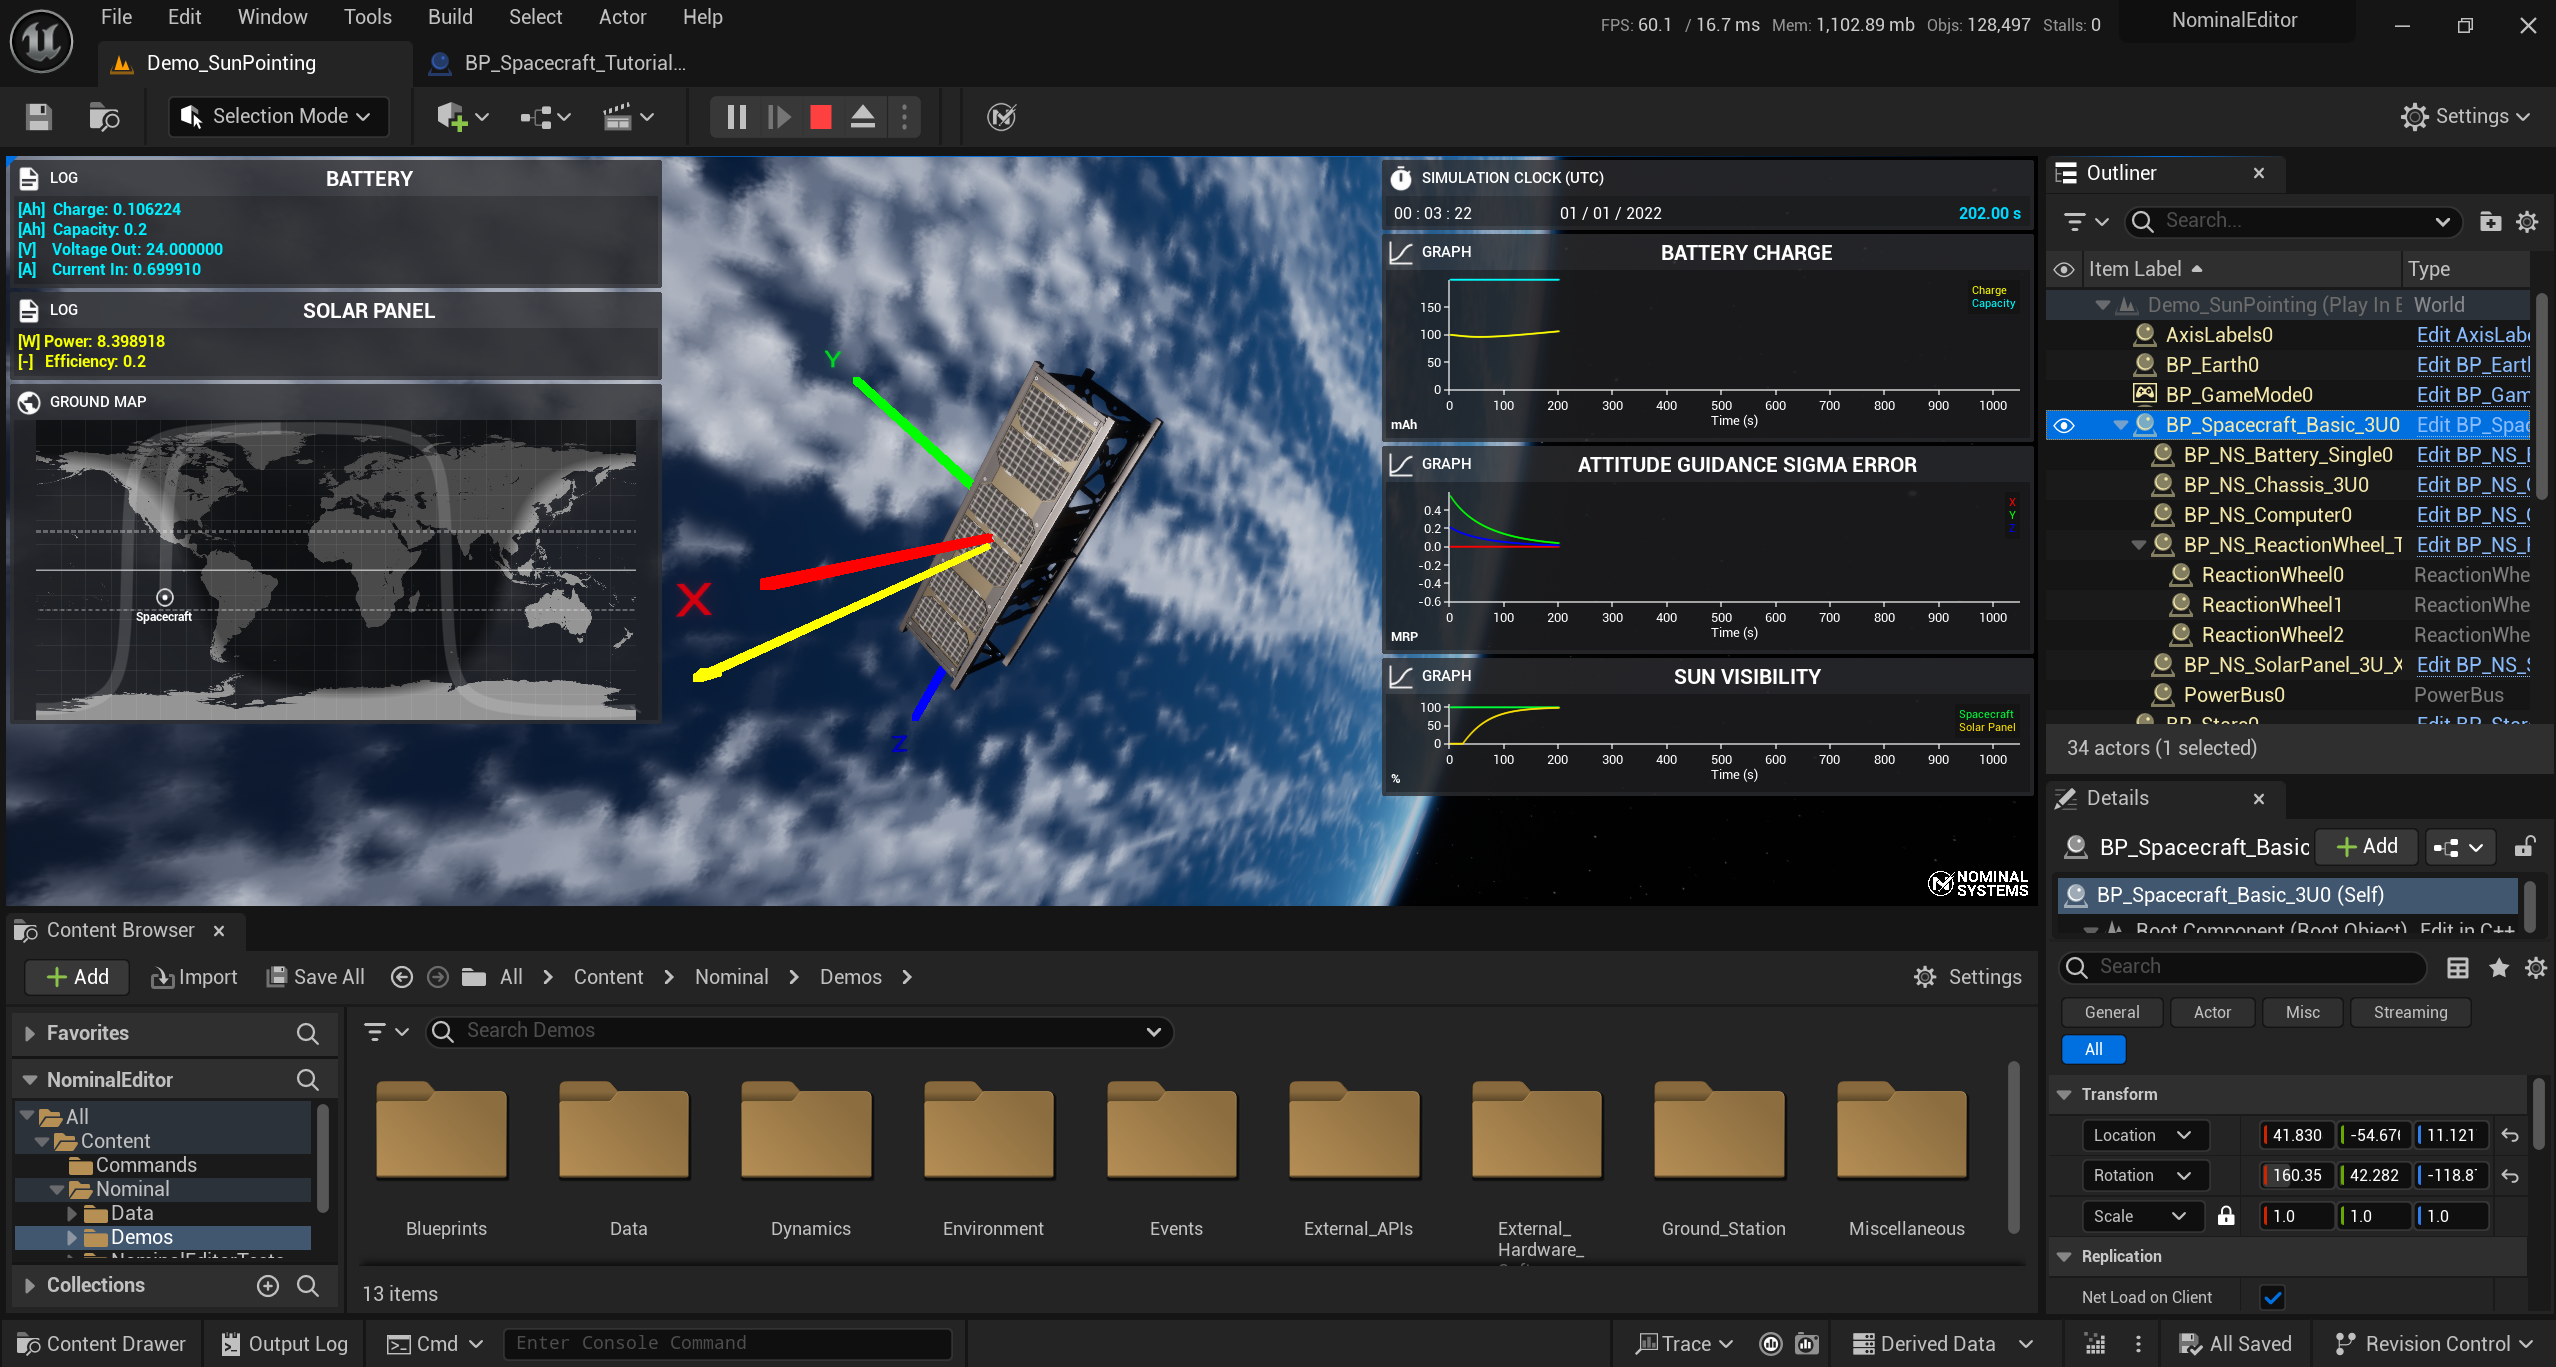This screenshot has height=1367, width=2556.
Task: Open the Selection Mode dropdown
Action: tap(278, 117)
